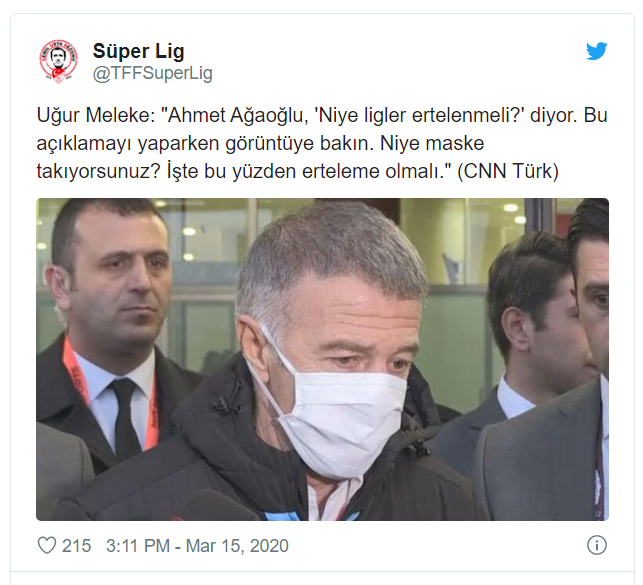
Task: Like the tweet with the heart icon
Action: point(47,546)
